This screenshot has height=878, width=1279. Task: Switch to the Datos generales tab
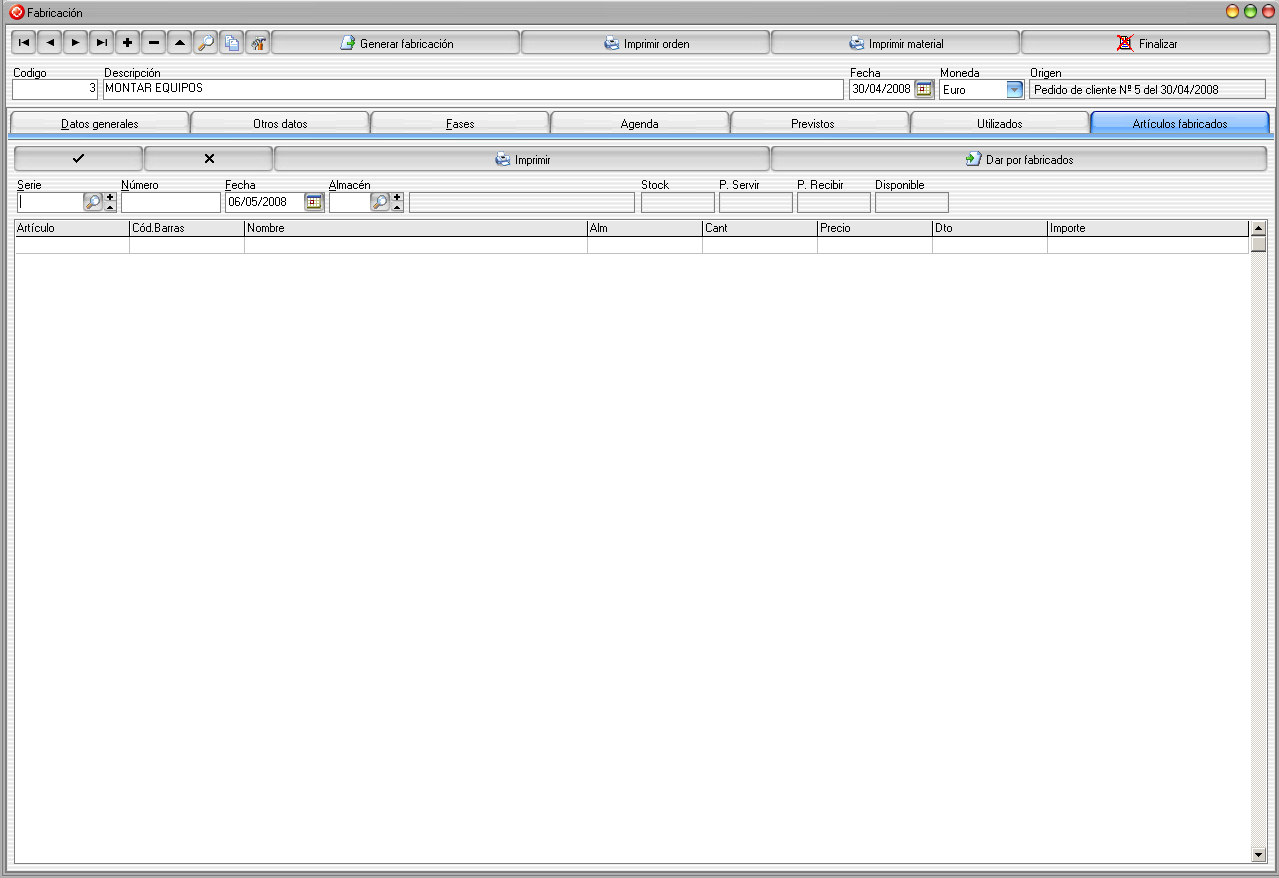pyautogui.click(x=99, y=124)
